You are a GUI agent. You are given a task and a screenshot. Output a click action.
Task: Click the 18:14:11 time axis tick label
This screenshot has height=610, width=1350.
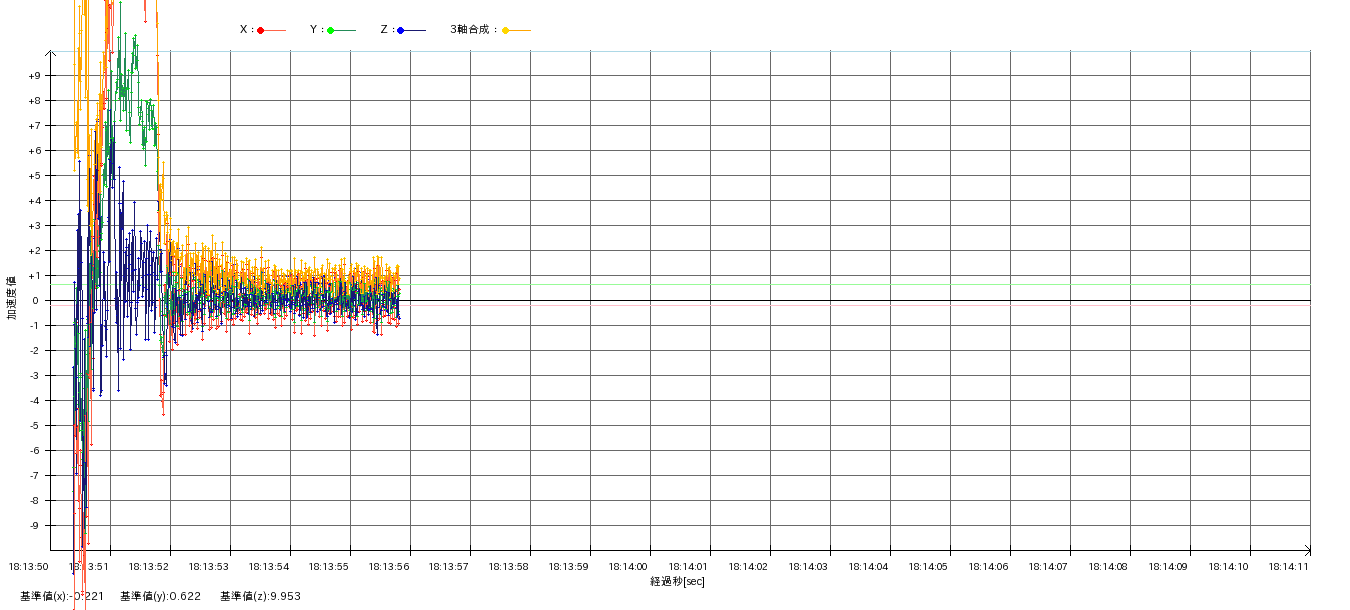[x=1289, y=566]
